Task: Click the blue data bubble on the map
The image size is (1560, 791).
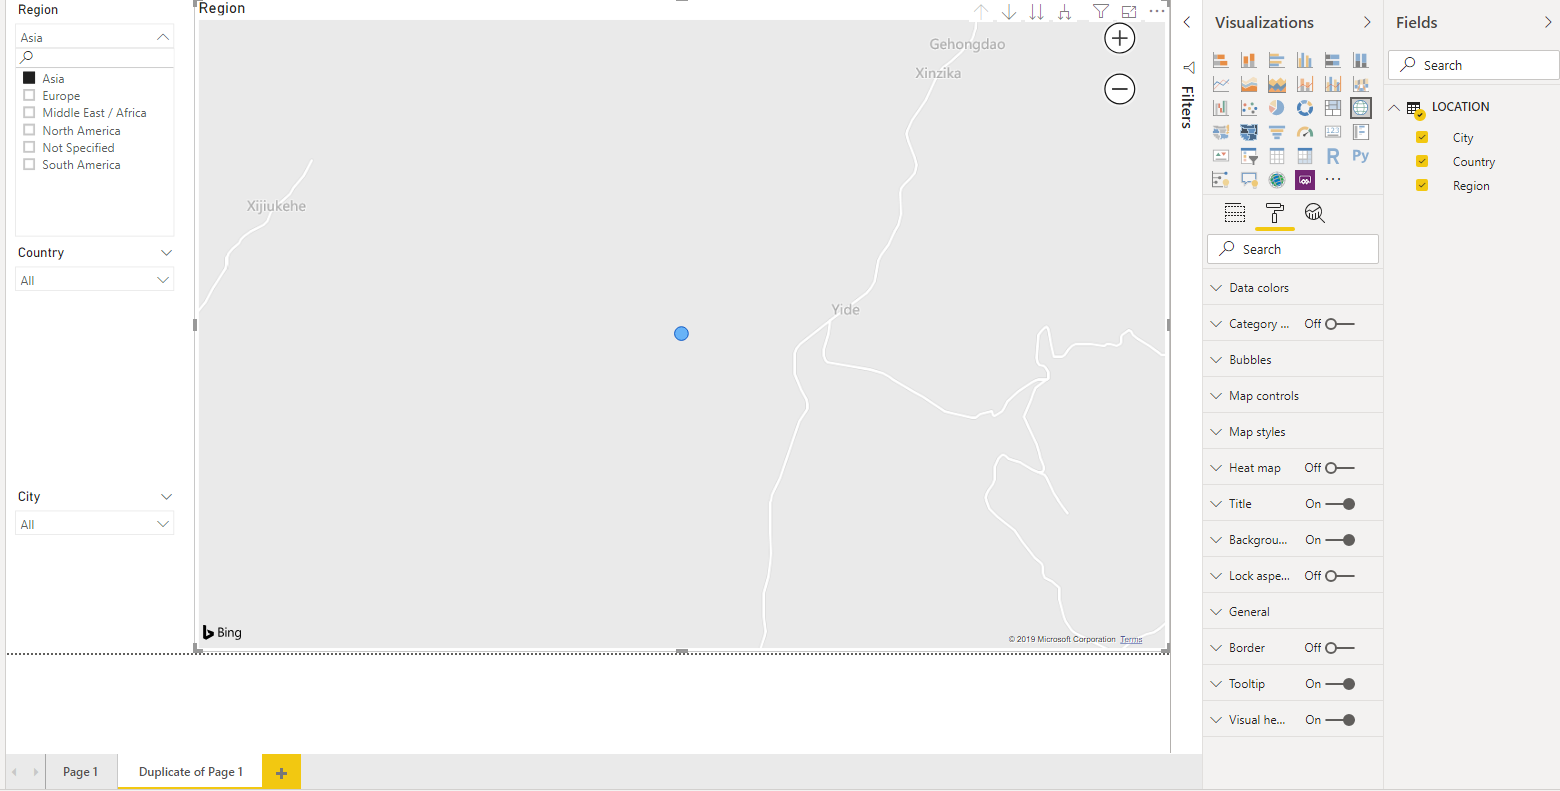Action: 681,334
